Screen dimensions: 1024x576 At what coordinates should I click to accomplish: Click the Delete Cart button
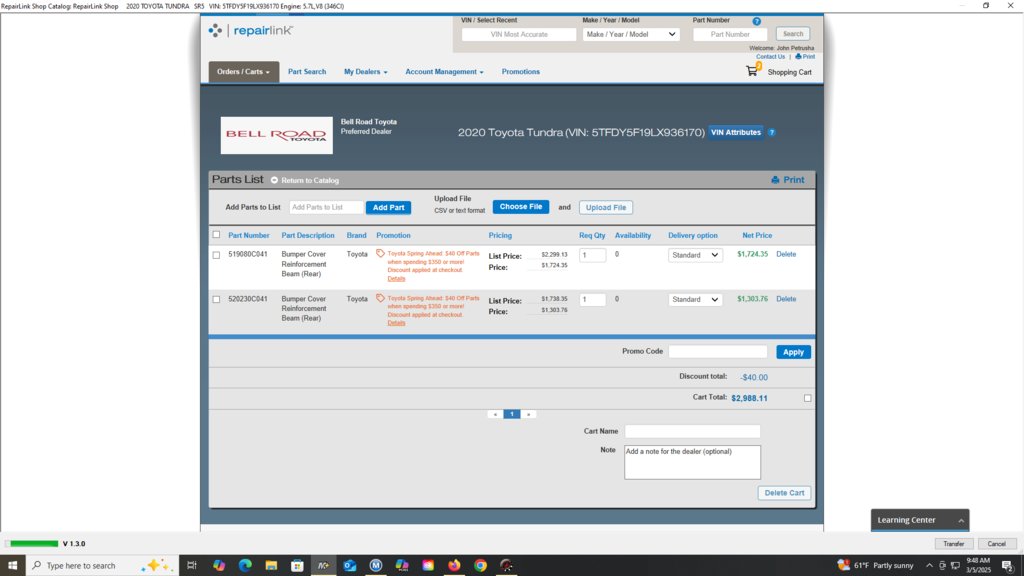tap(784, 493)
